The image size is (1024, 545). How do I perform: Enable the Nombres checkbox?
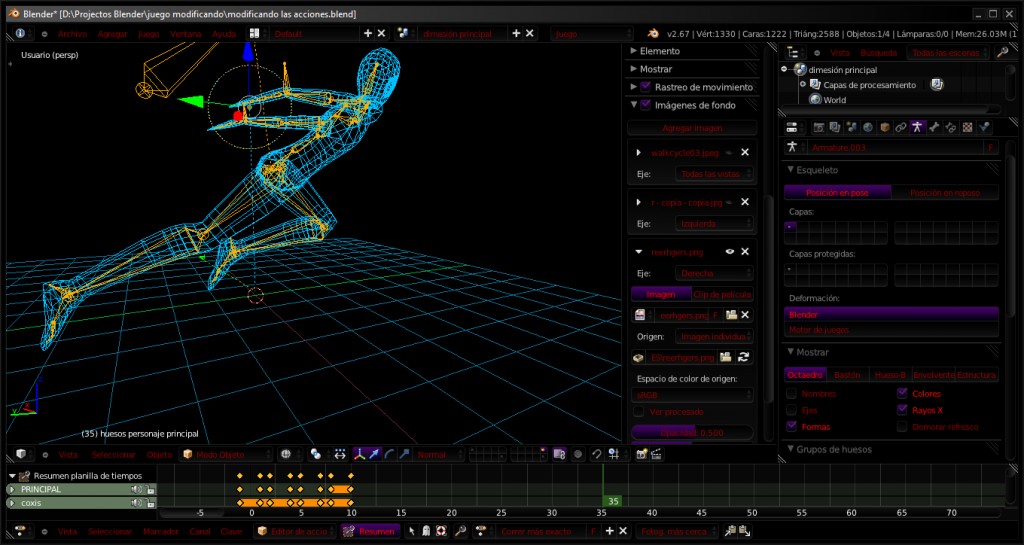click(792, 394)
